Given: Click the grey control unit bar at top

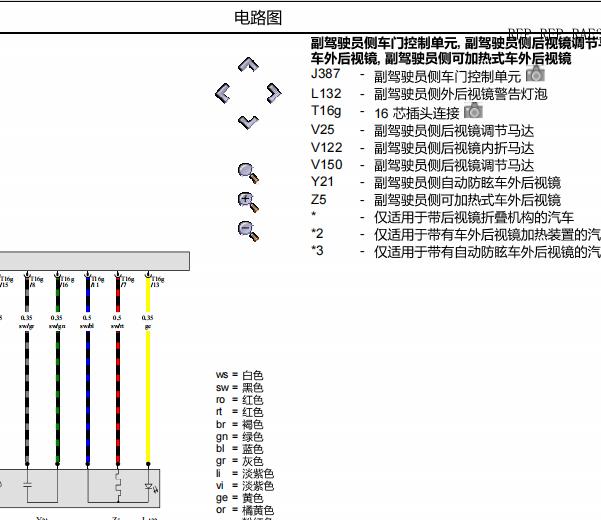Looking at the screenshot, I should (95, 261).
